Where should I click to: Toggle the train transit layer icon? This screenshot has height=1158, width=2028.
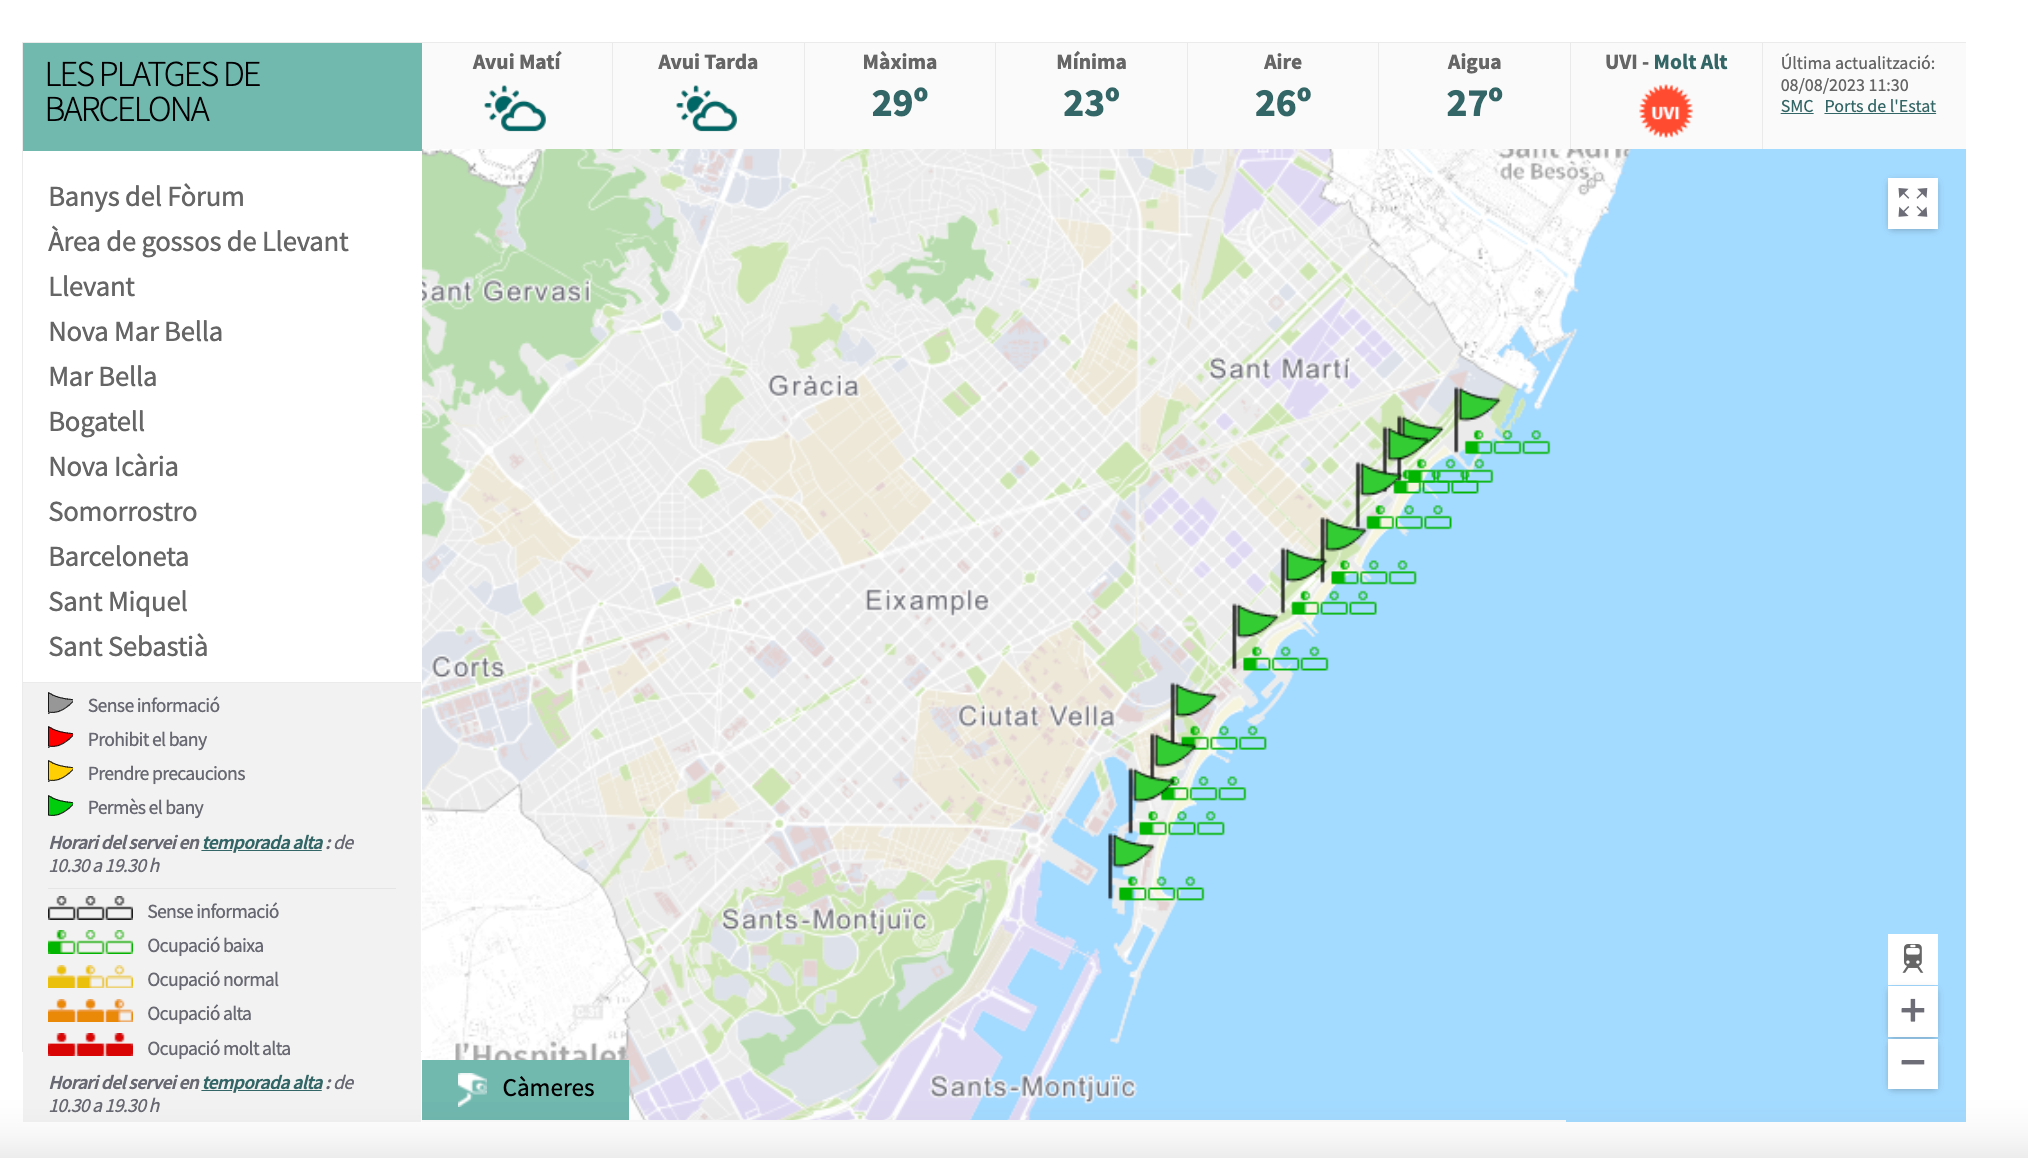click(1912, 959)
